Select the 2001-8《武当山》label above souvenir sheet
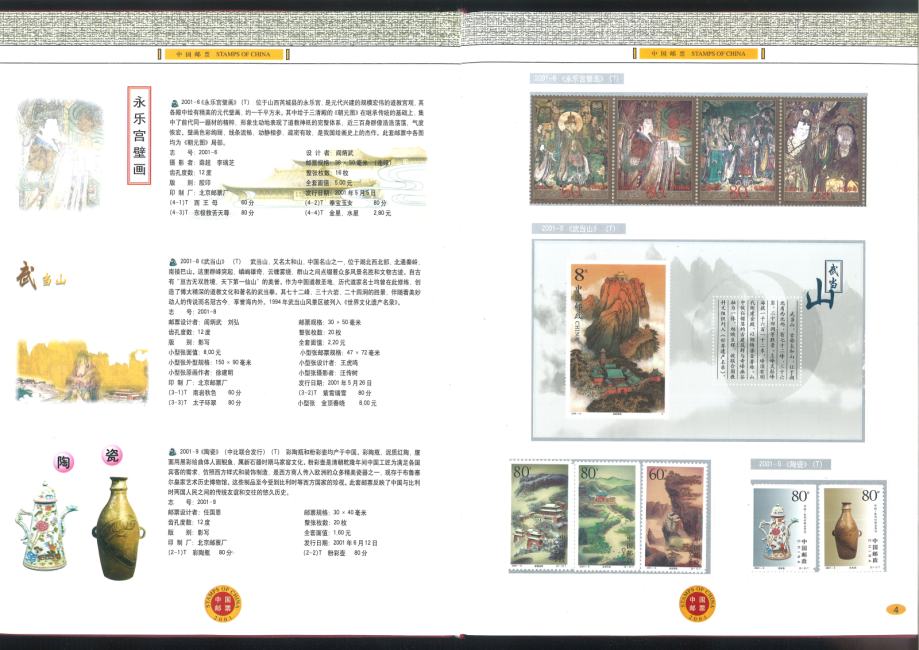Screen dimensions: 919x650 [x=576, y=228]
